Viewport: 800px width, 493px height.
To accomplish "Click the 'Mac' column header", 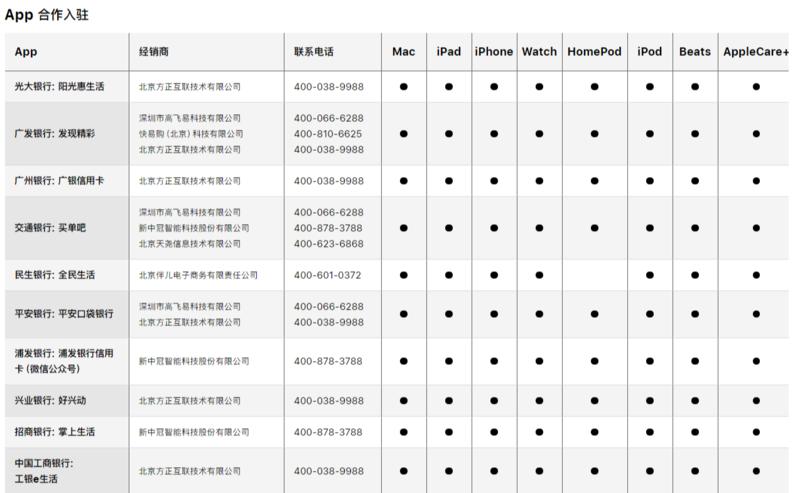I will pos(404,52).
